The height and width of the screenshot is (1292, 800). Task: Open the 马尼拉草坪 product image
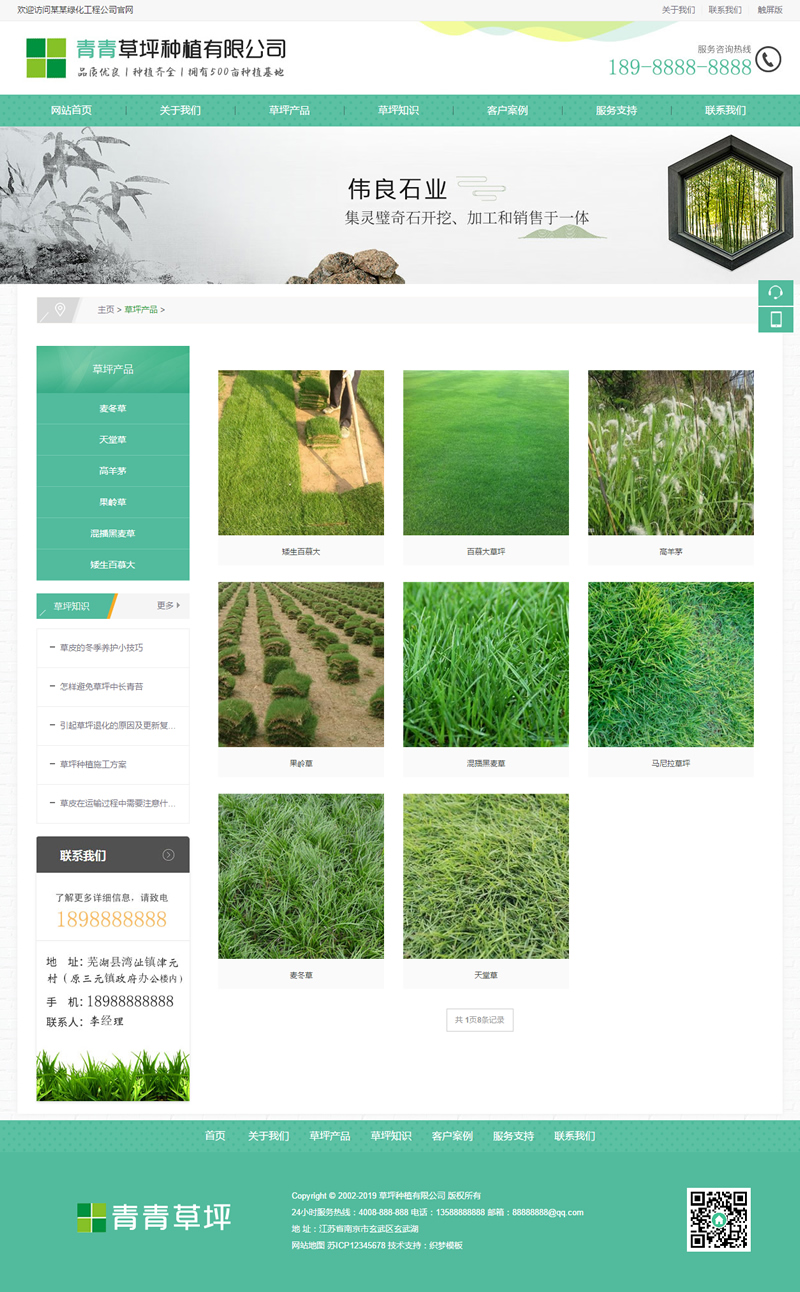tap(670, 663)
